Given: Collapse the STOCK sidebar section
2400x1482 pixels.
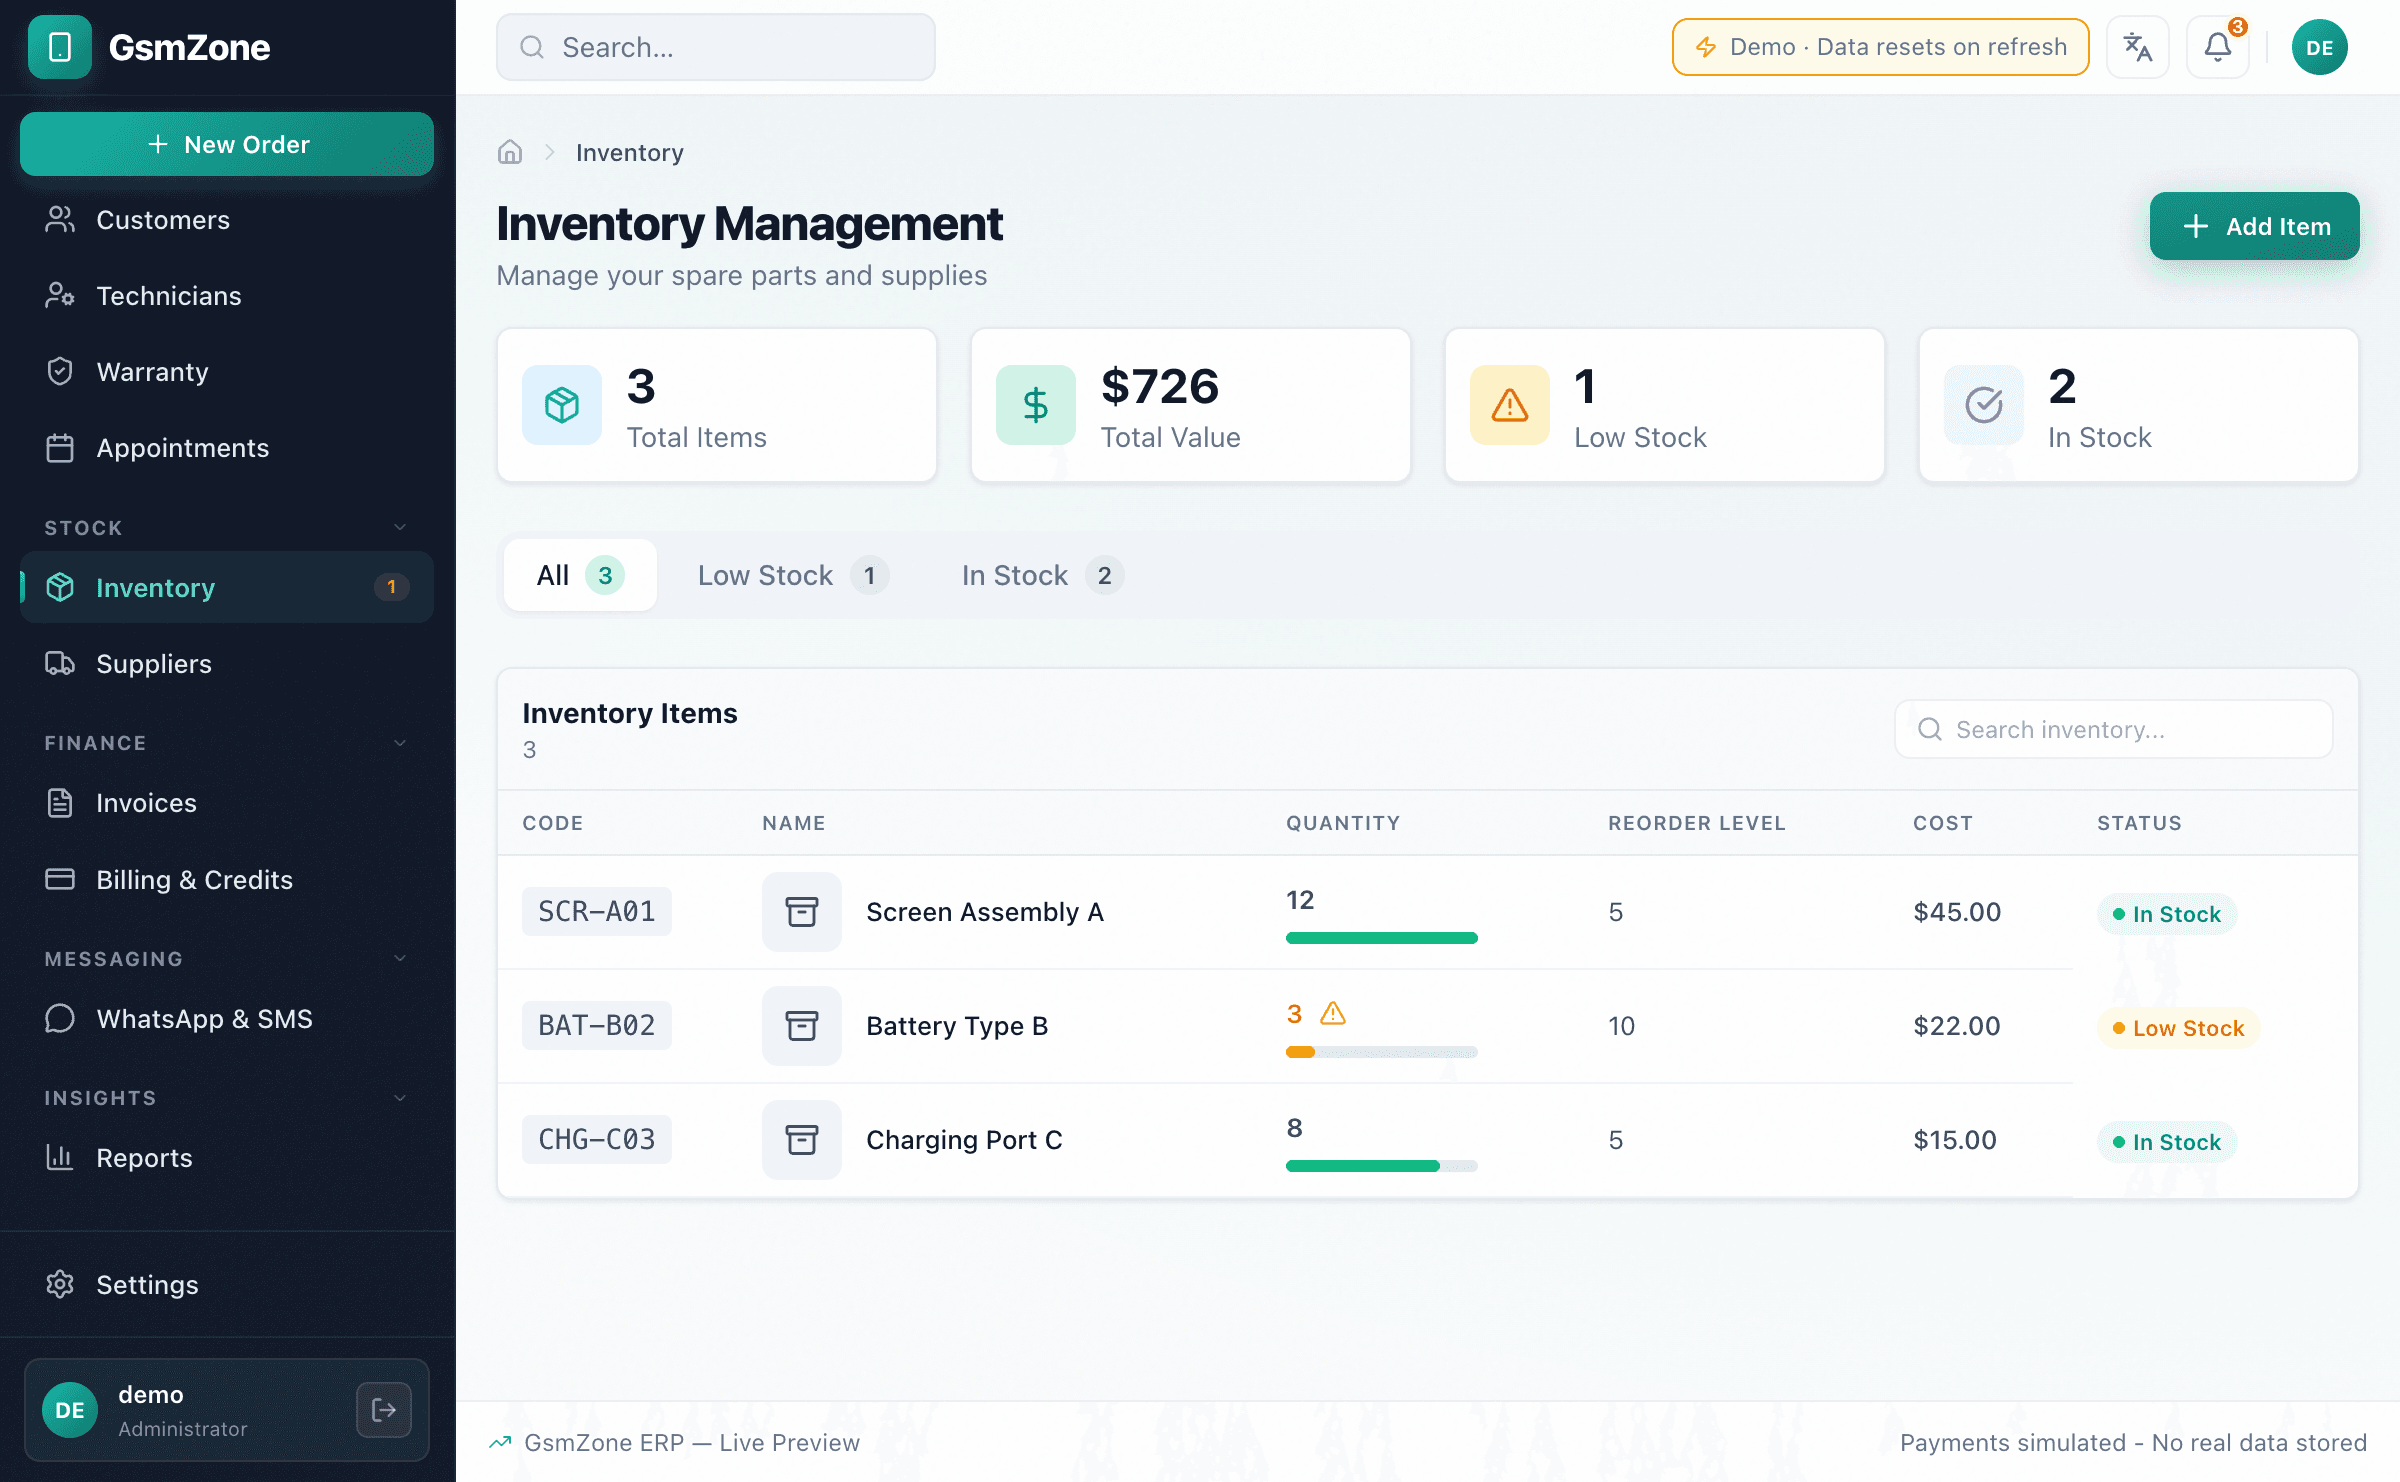Looking at the screenshot, I should tap(399, 527).
